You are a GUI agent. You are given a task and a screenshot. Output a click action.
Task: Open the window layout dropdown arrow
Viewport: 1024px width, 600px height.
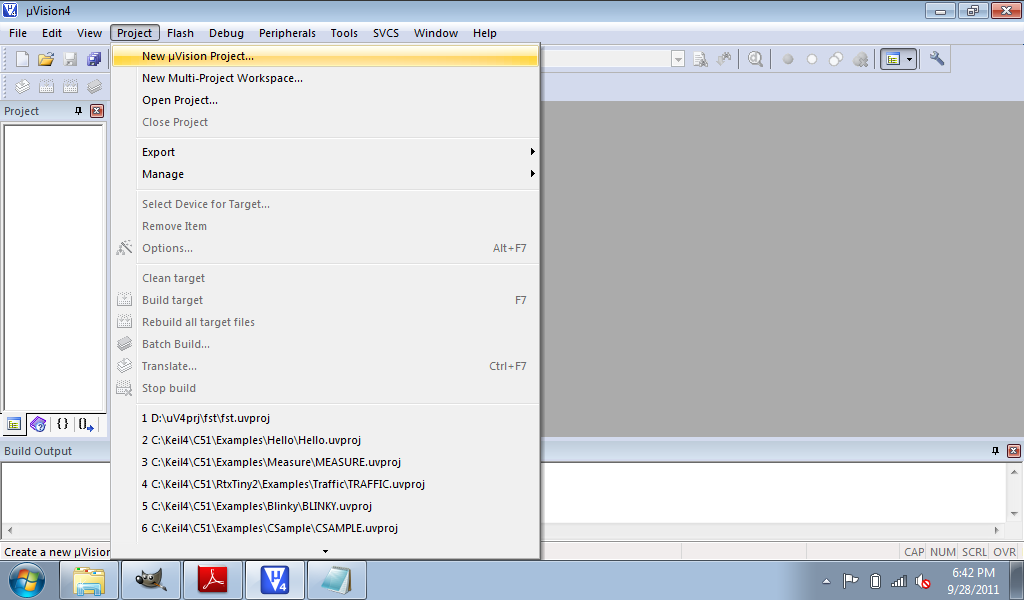pyautogui.click(x=910, y=59)
